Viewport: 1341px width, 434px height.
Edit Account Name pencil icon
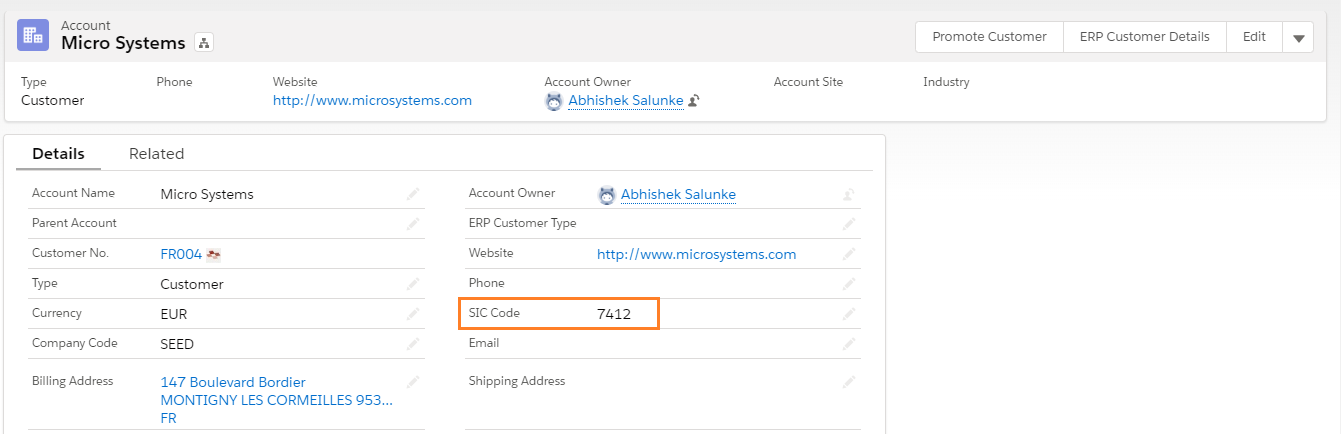pyautogui.click(x=413, y=194)
